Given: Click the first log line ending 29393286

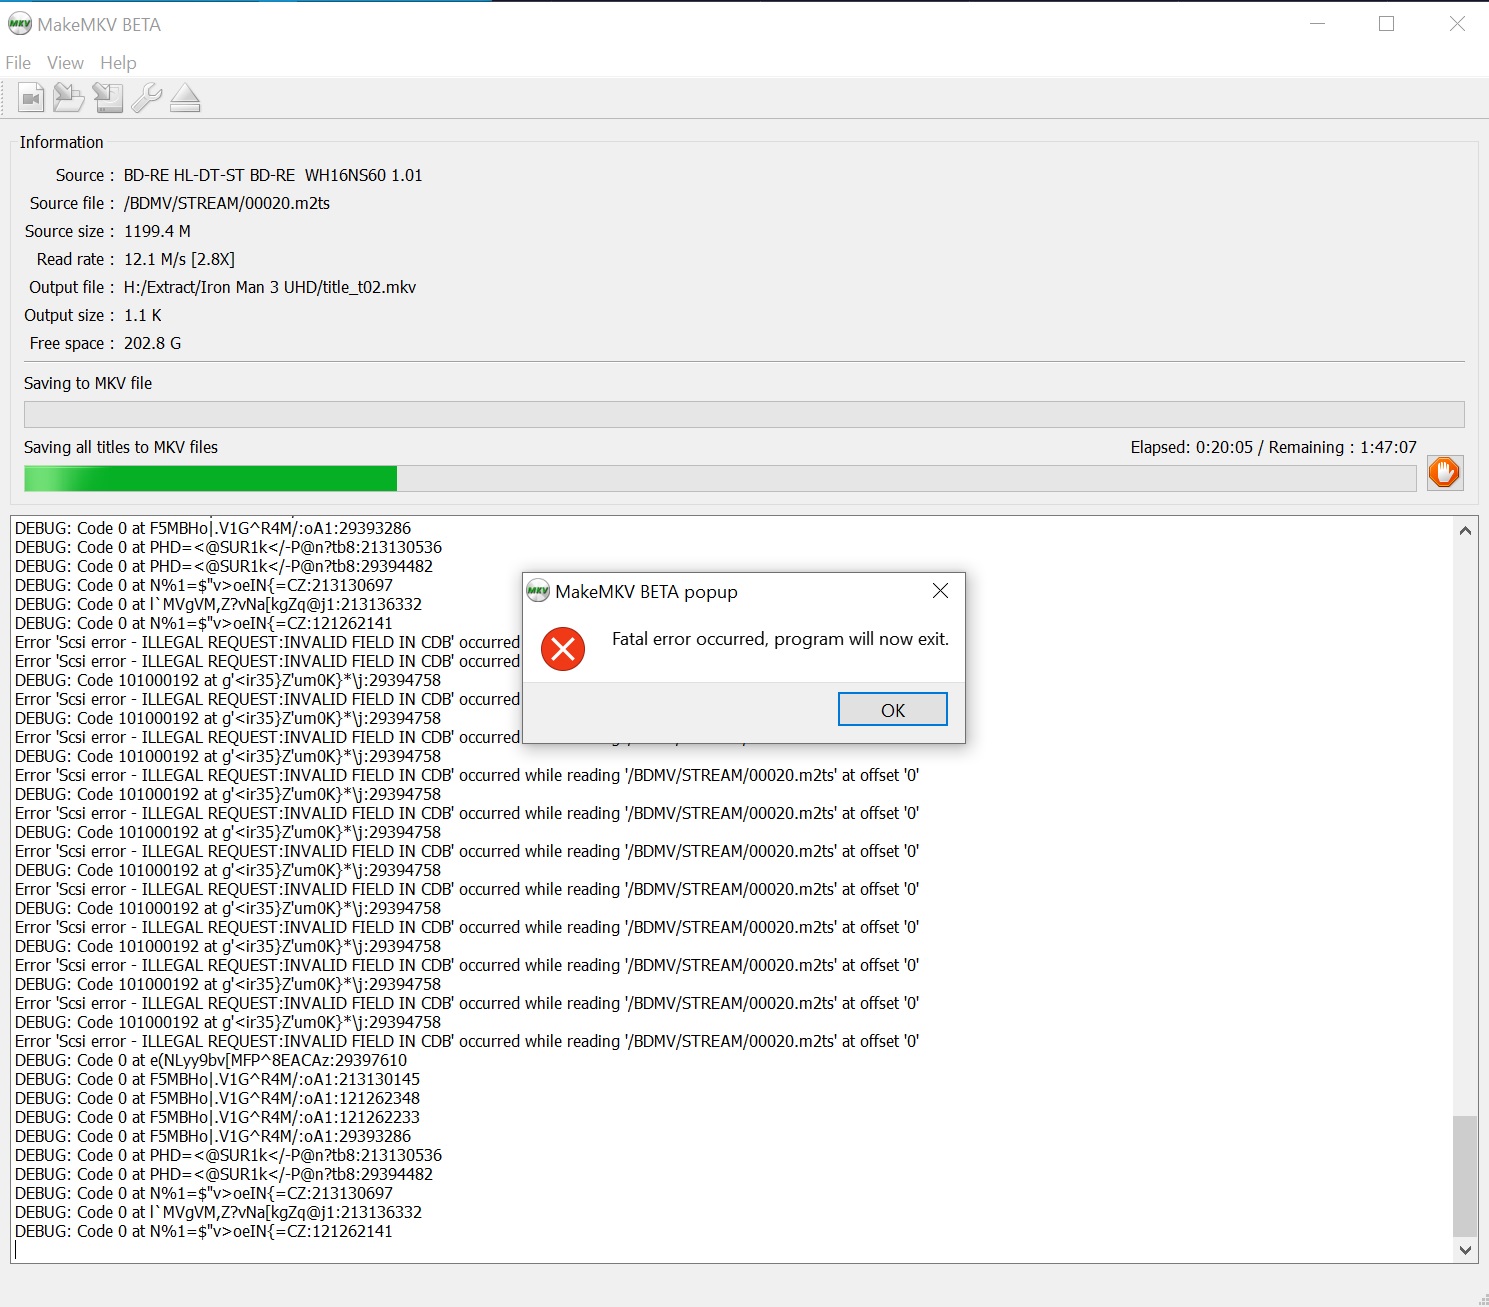Looking at the screenshot, I should pos(213,528).
